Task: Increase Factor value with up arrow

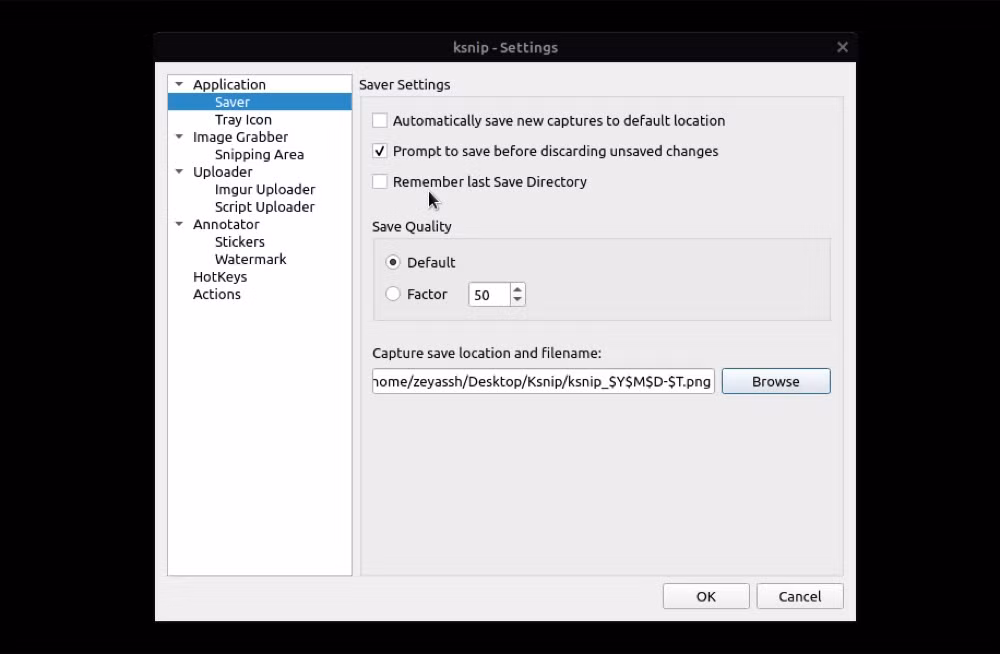Action: 517,289
